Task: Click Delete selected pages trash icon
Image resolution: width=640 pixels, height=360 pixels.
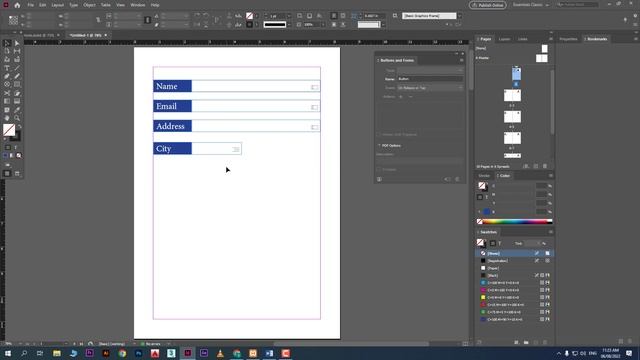Action: click(x=545, y=167)
